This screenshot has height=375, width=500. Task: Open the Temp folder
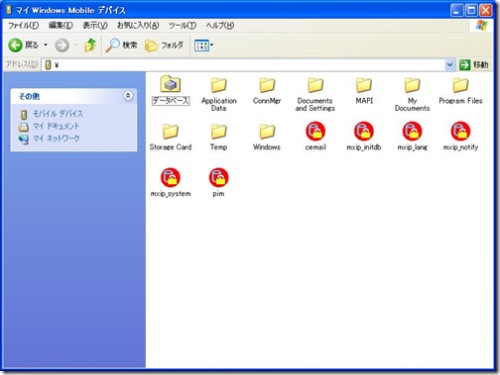pyautogui.click(x=219, y=131)
